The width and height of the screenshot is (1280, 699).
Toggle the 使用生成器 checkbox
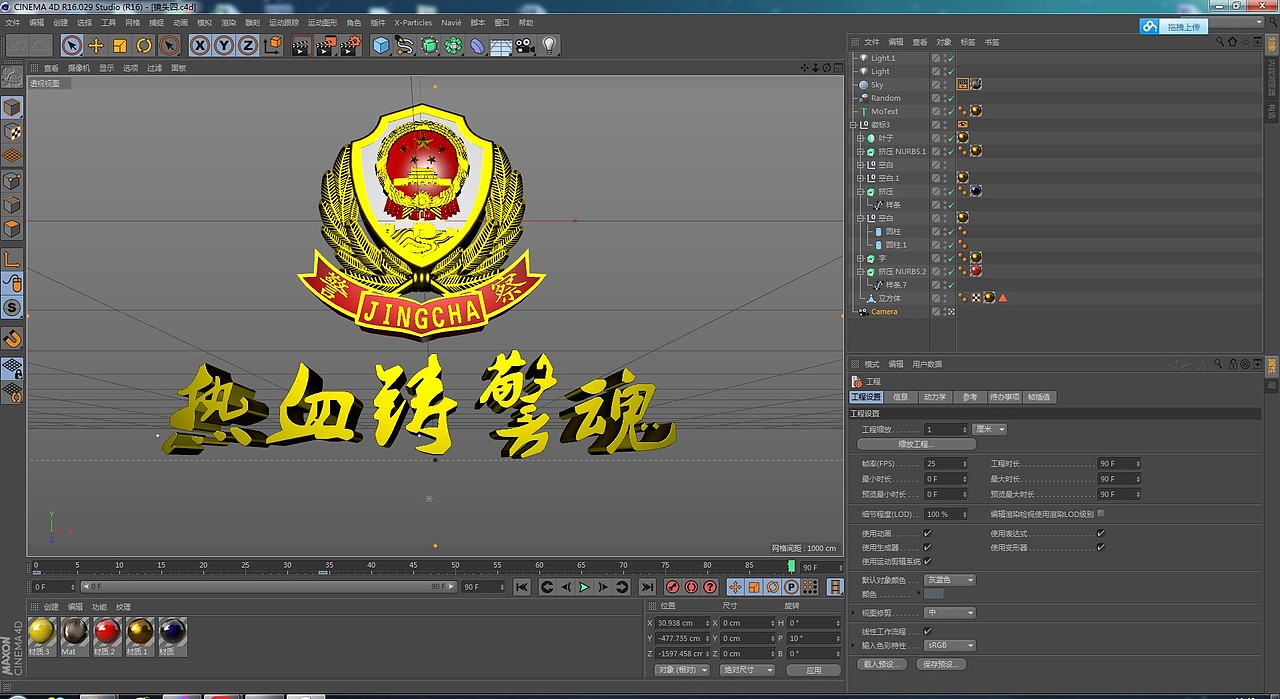(927, 547)
